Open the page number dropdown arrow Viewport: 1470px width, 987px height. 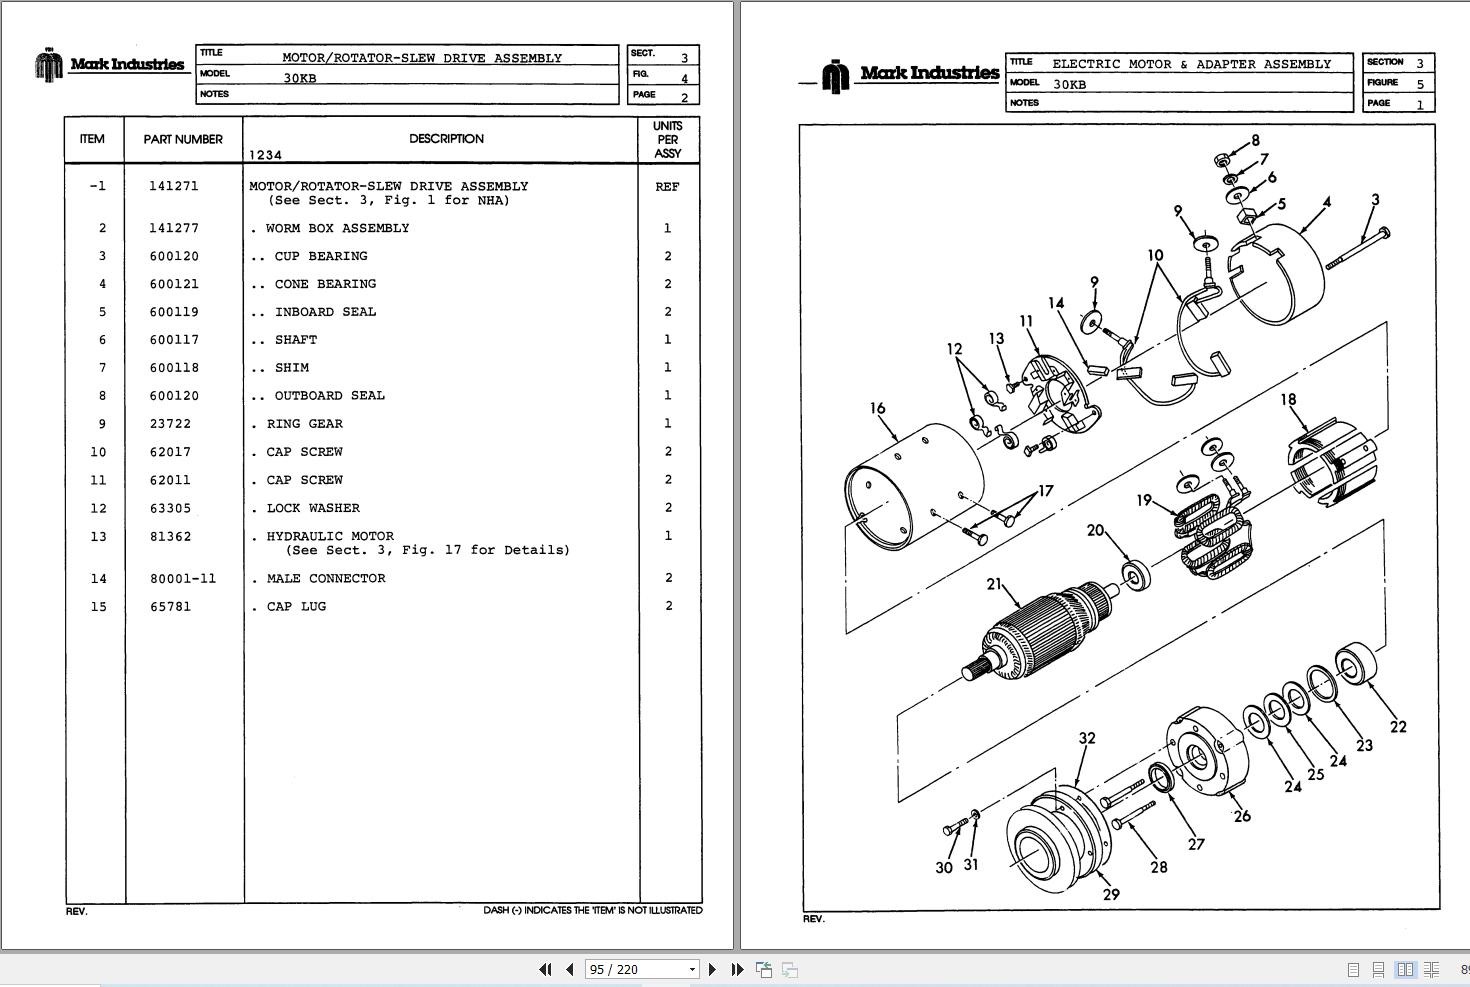pyautogui.click(x=691, y=969)
